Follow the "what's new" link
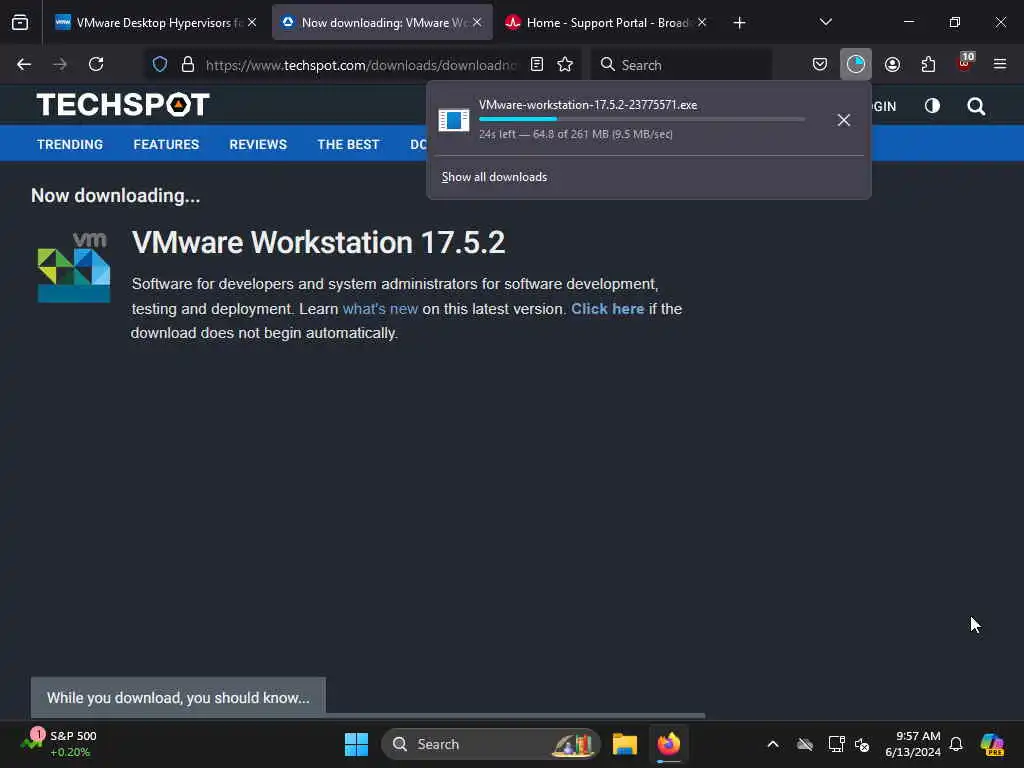Screen dimensions: 1024x768 pyautogui.click(x=380, y=309)
